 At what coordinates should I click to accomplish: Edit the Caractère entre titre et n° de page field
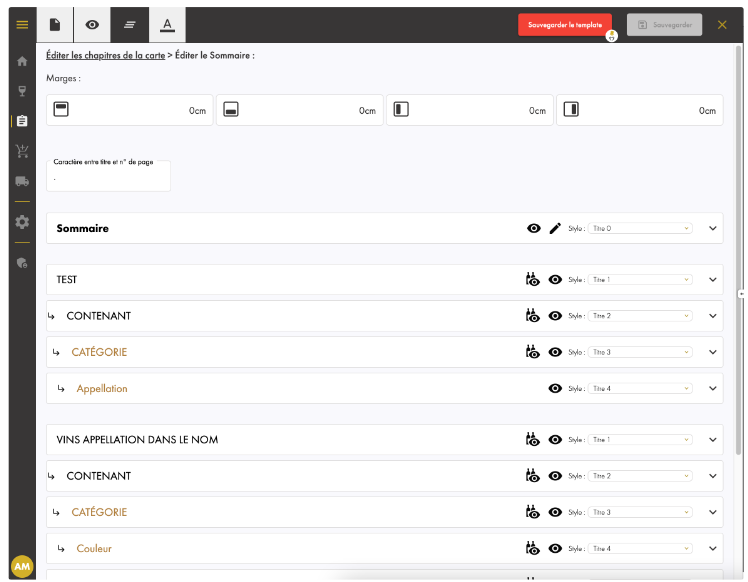pyautogui.click(x=108, y=176)
